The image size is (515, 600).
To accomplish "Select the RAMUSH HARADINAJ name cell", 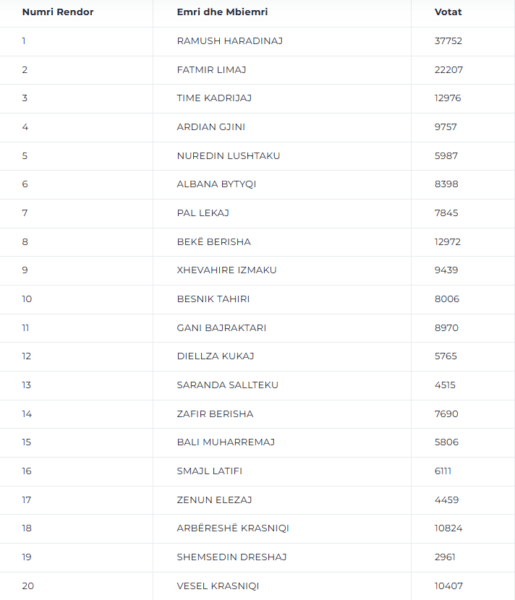I will (230, 41).
